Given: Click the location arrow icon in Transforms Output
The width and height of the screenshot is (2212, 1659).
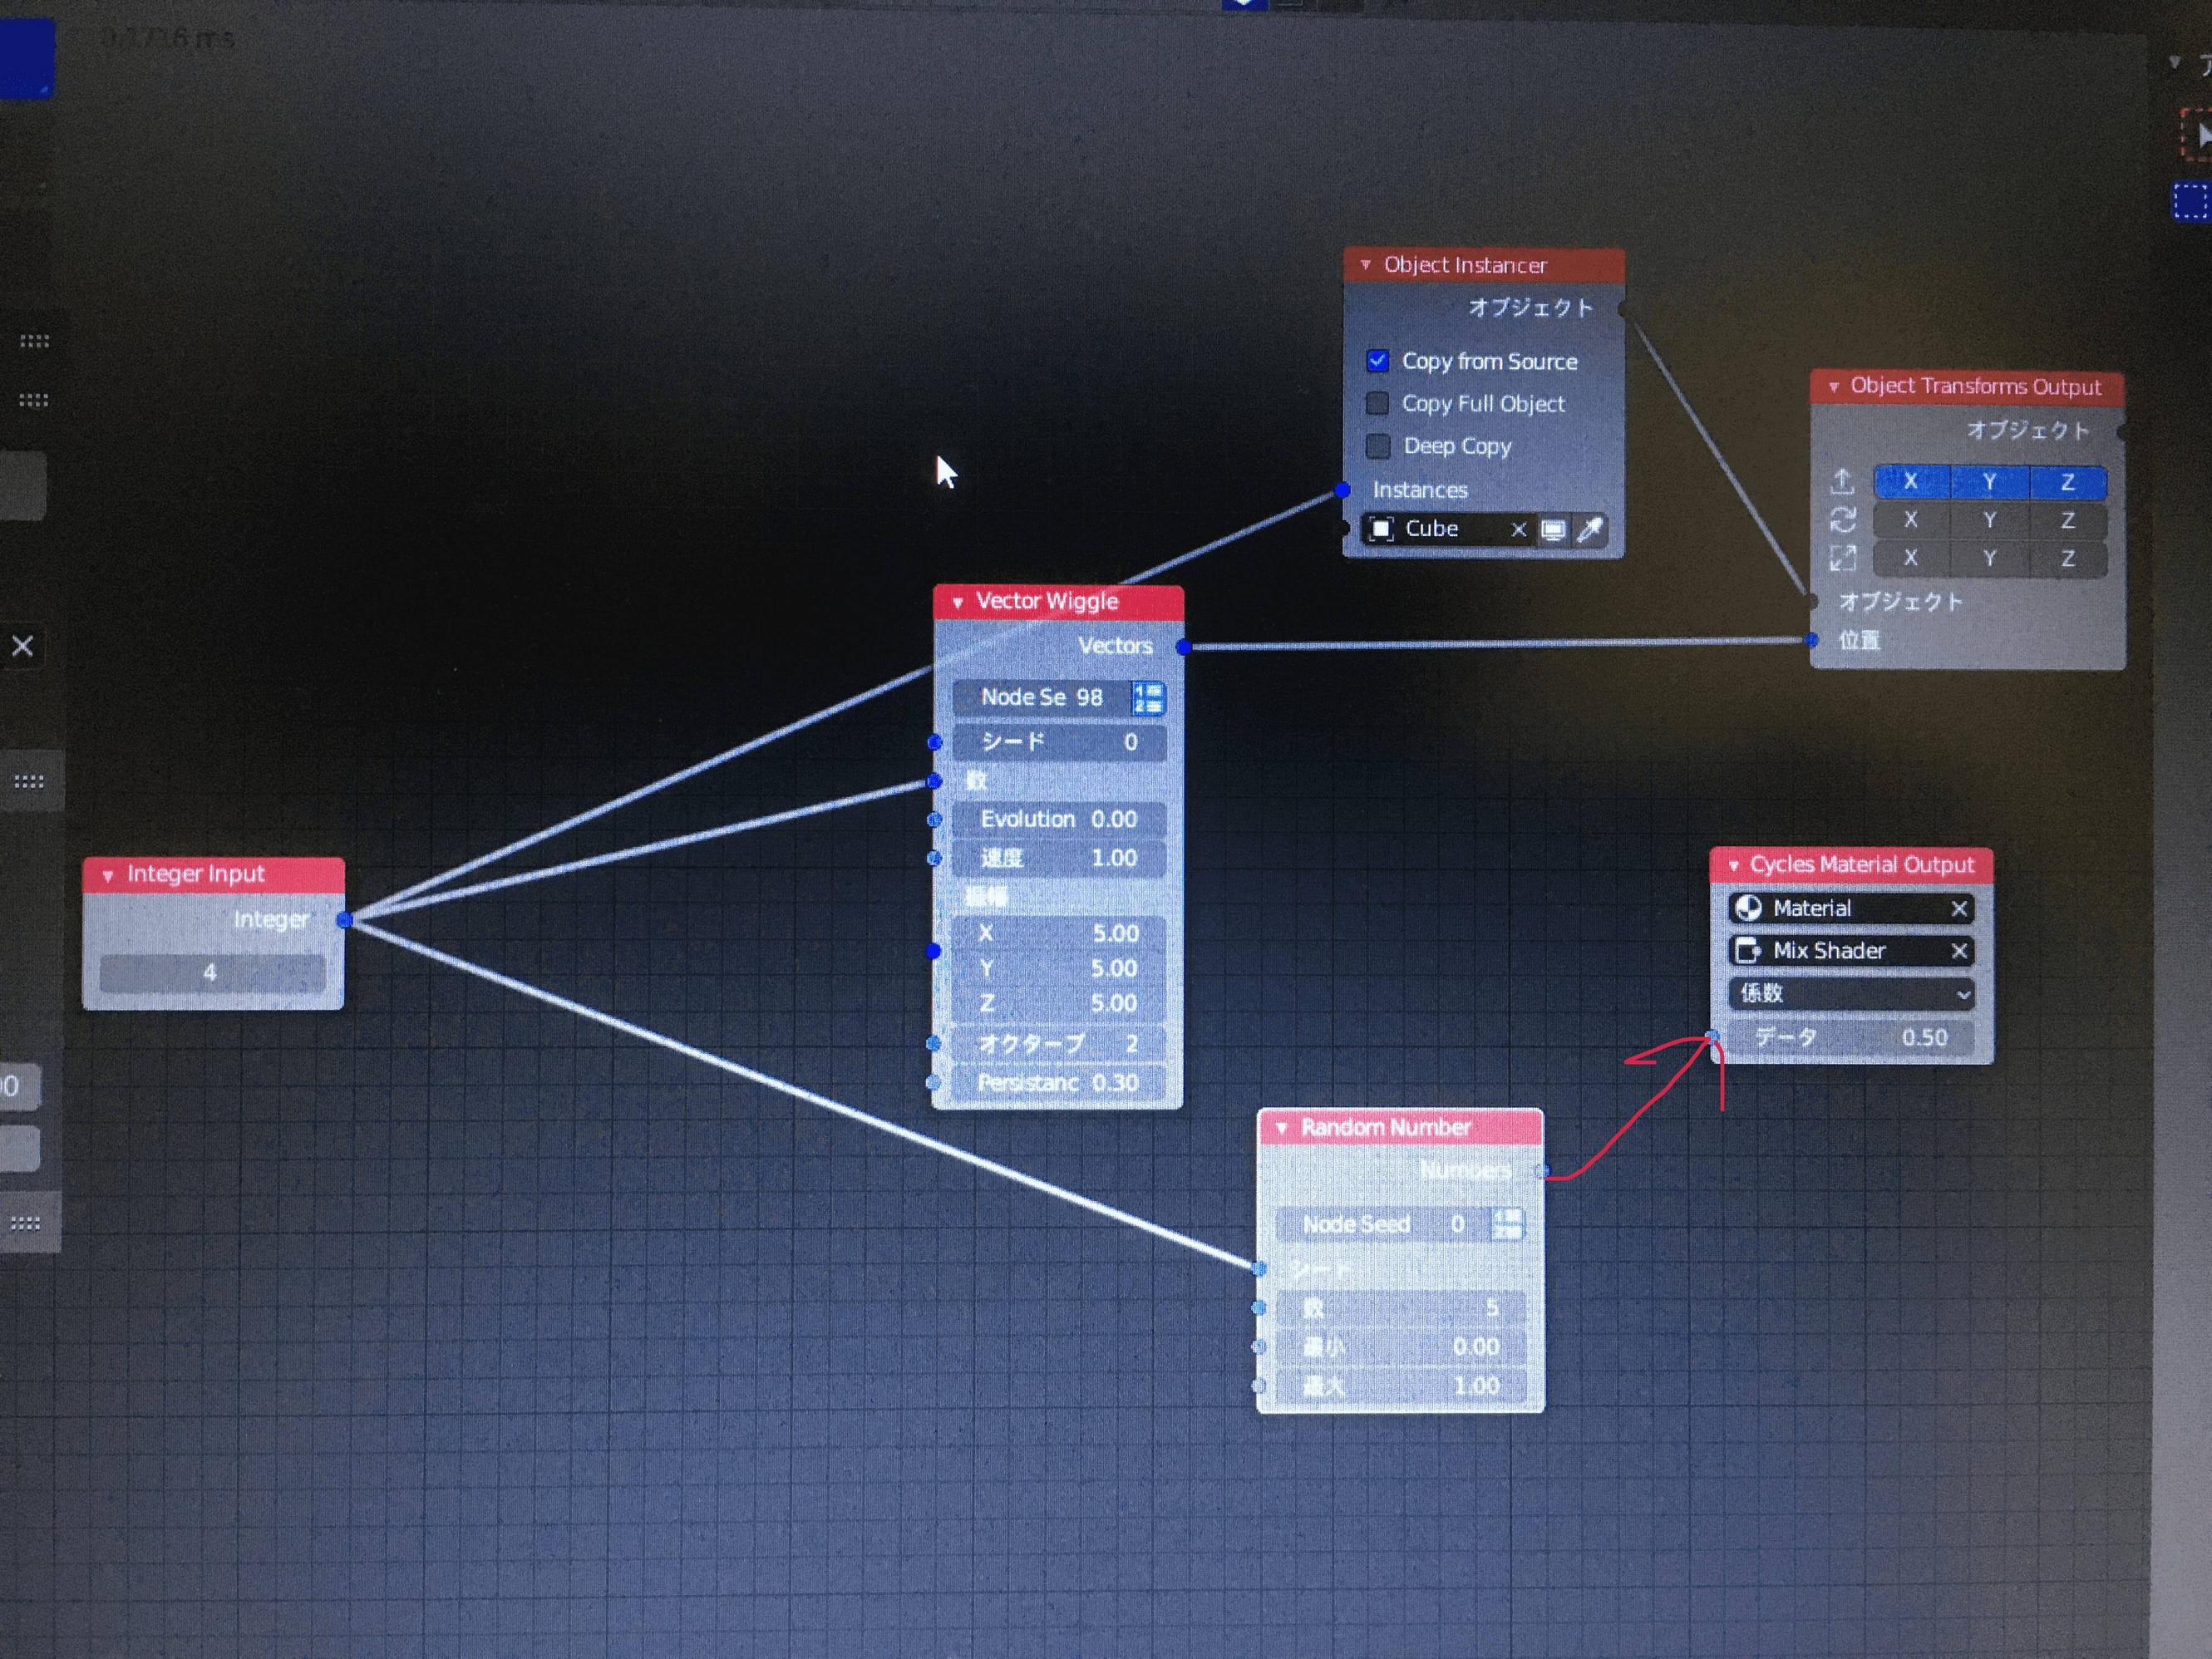Looking at the screenshot, I should coord(1842,481).
